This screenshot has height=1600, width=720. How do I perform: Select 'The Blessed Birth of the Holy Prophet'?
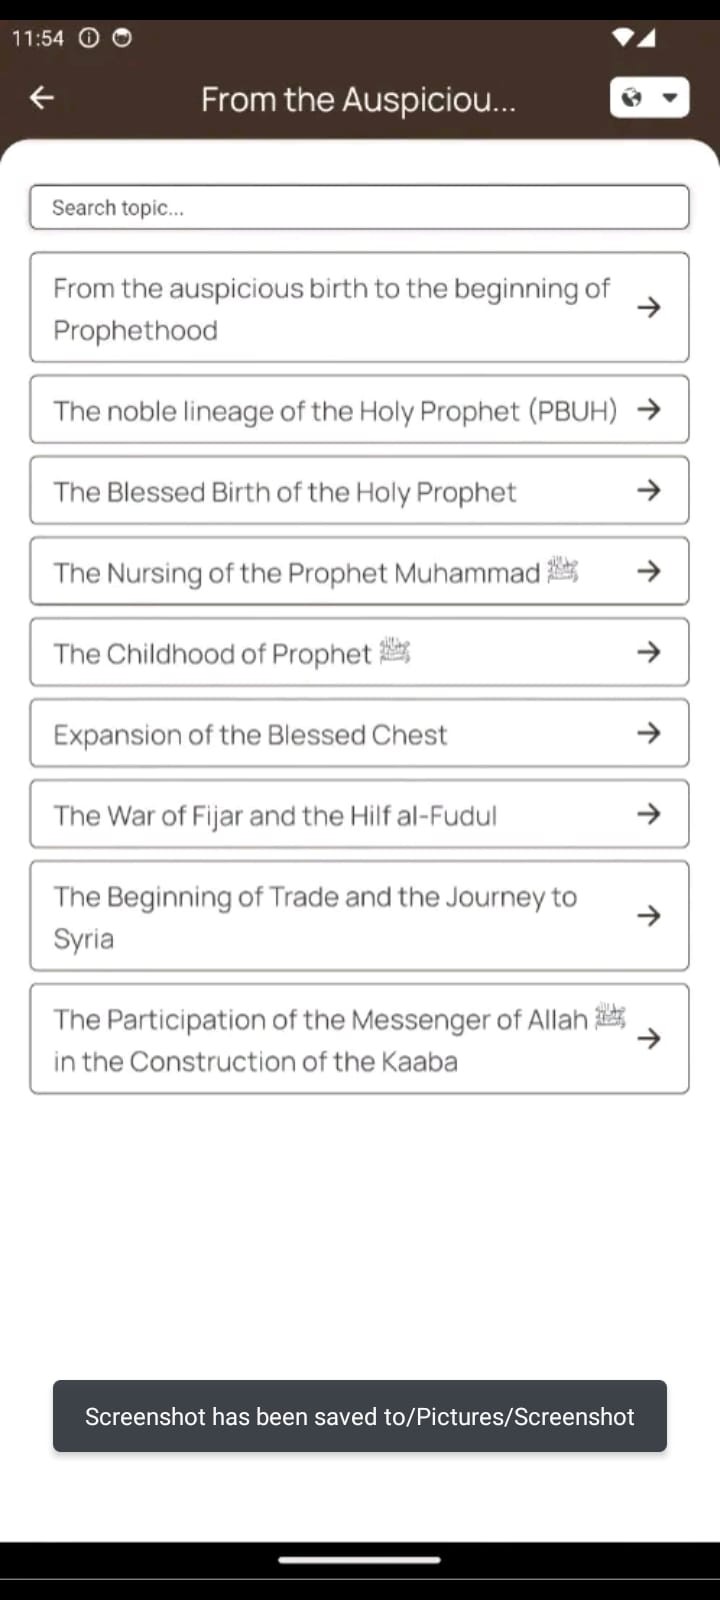[285, 491]
